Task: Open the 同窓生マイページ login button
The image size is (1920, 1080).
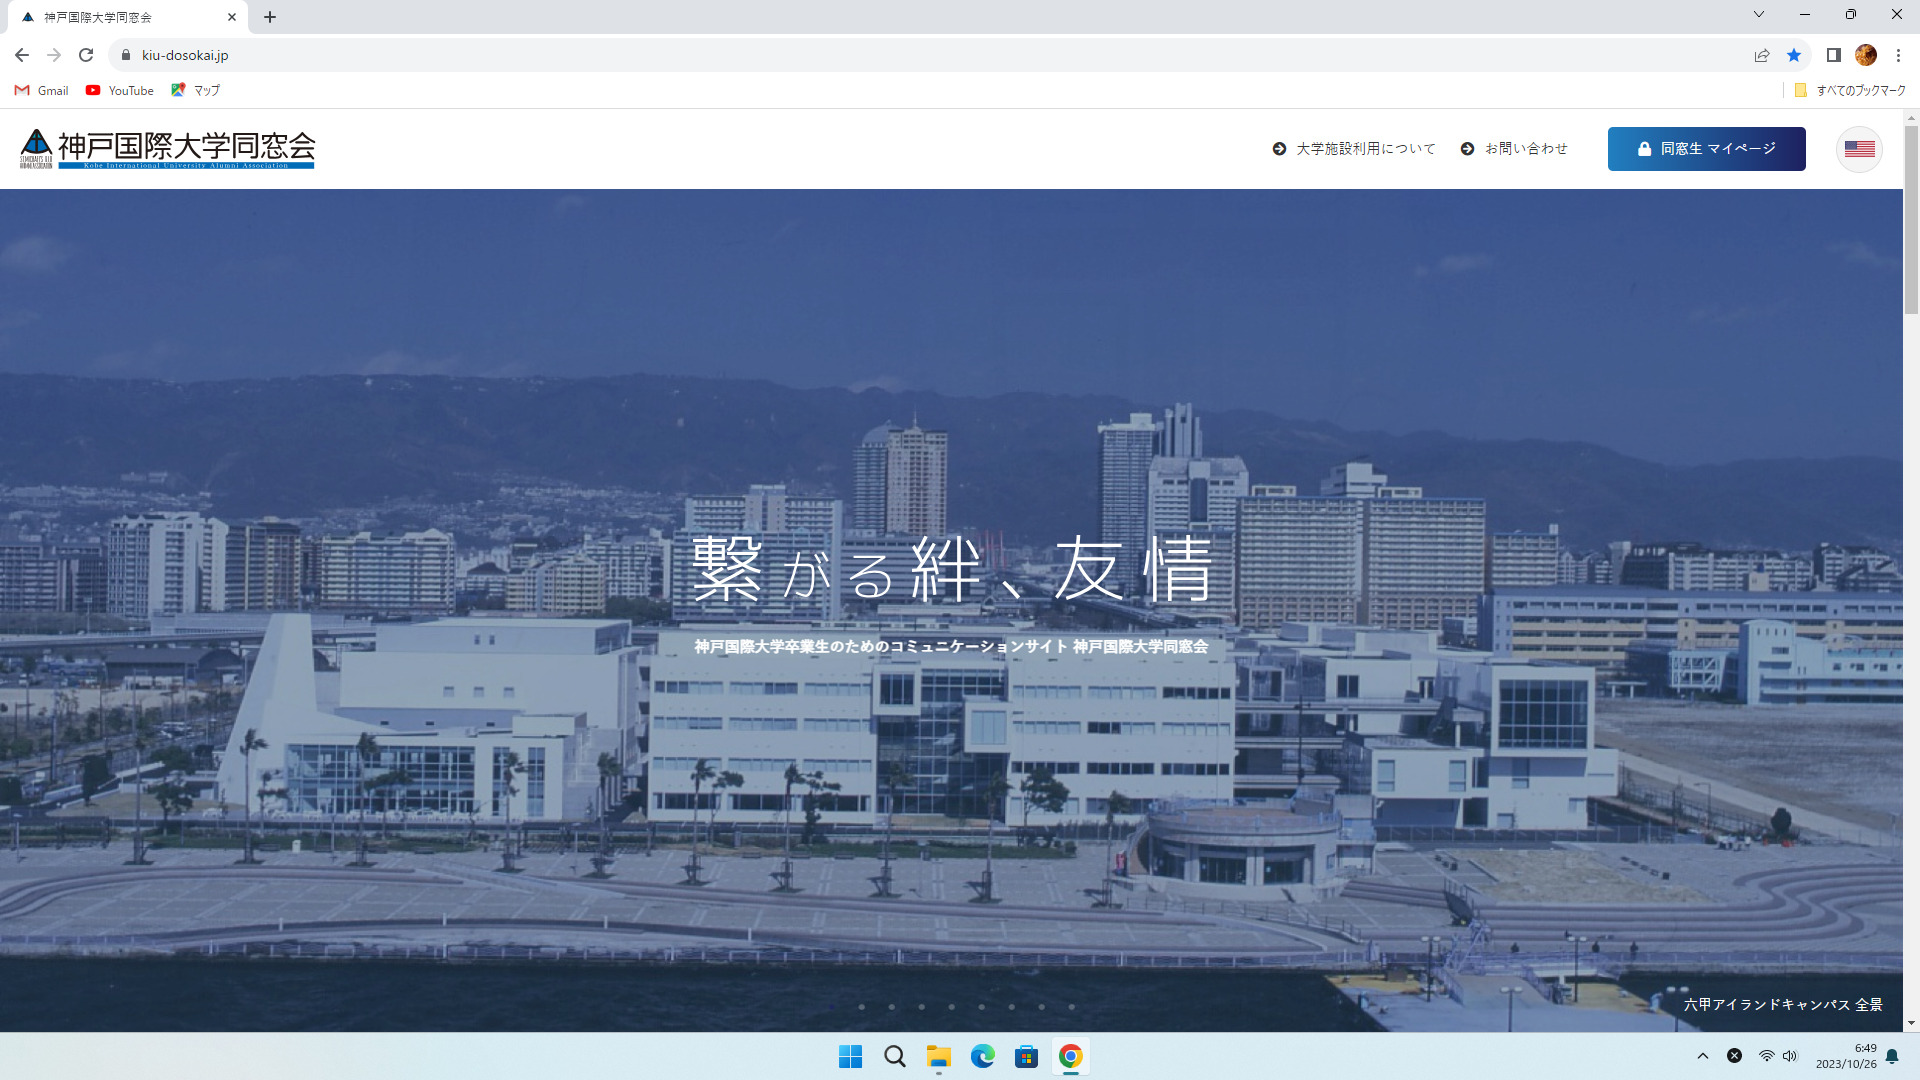Action: (x=1706, y=148)
